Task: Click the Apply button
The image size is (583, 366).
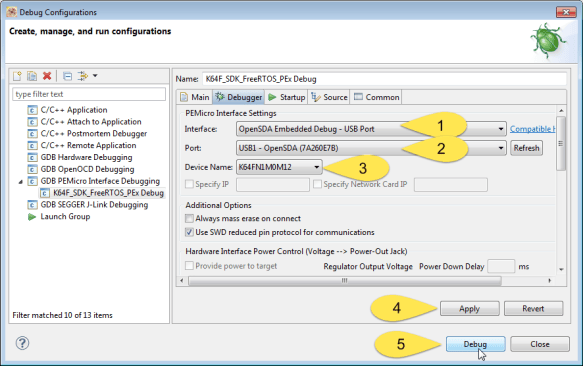Action: click(x=469, y=309)
